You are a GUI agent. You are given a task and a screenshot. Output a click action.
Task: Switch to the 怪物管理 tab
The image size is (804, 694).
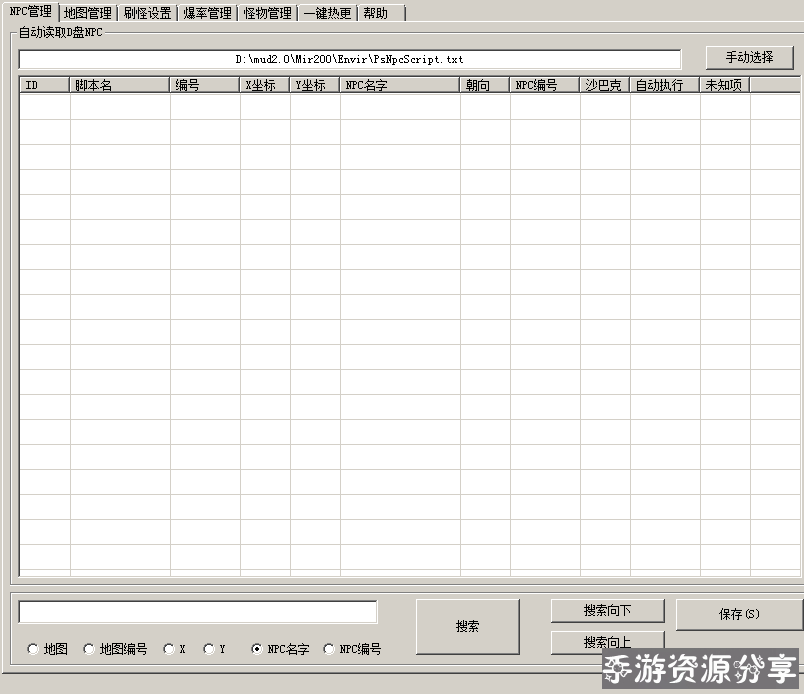[x=267, y=13]
